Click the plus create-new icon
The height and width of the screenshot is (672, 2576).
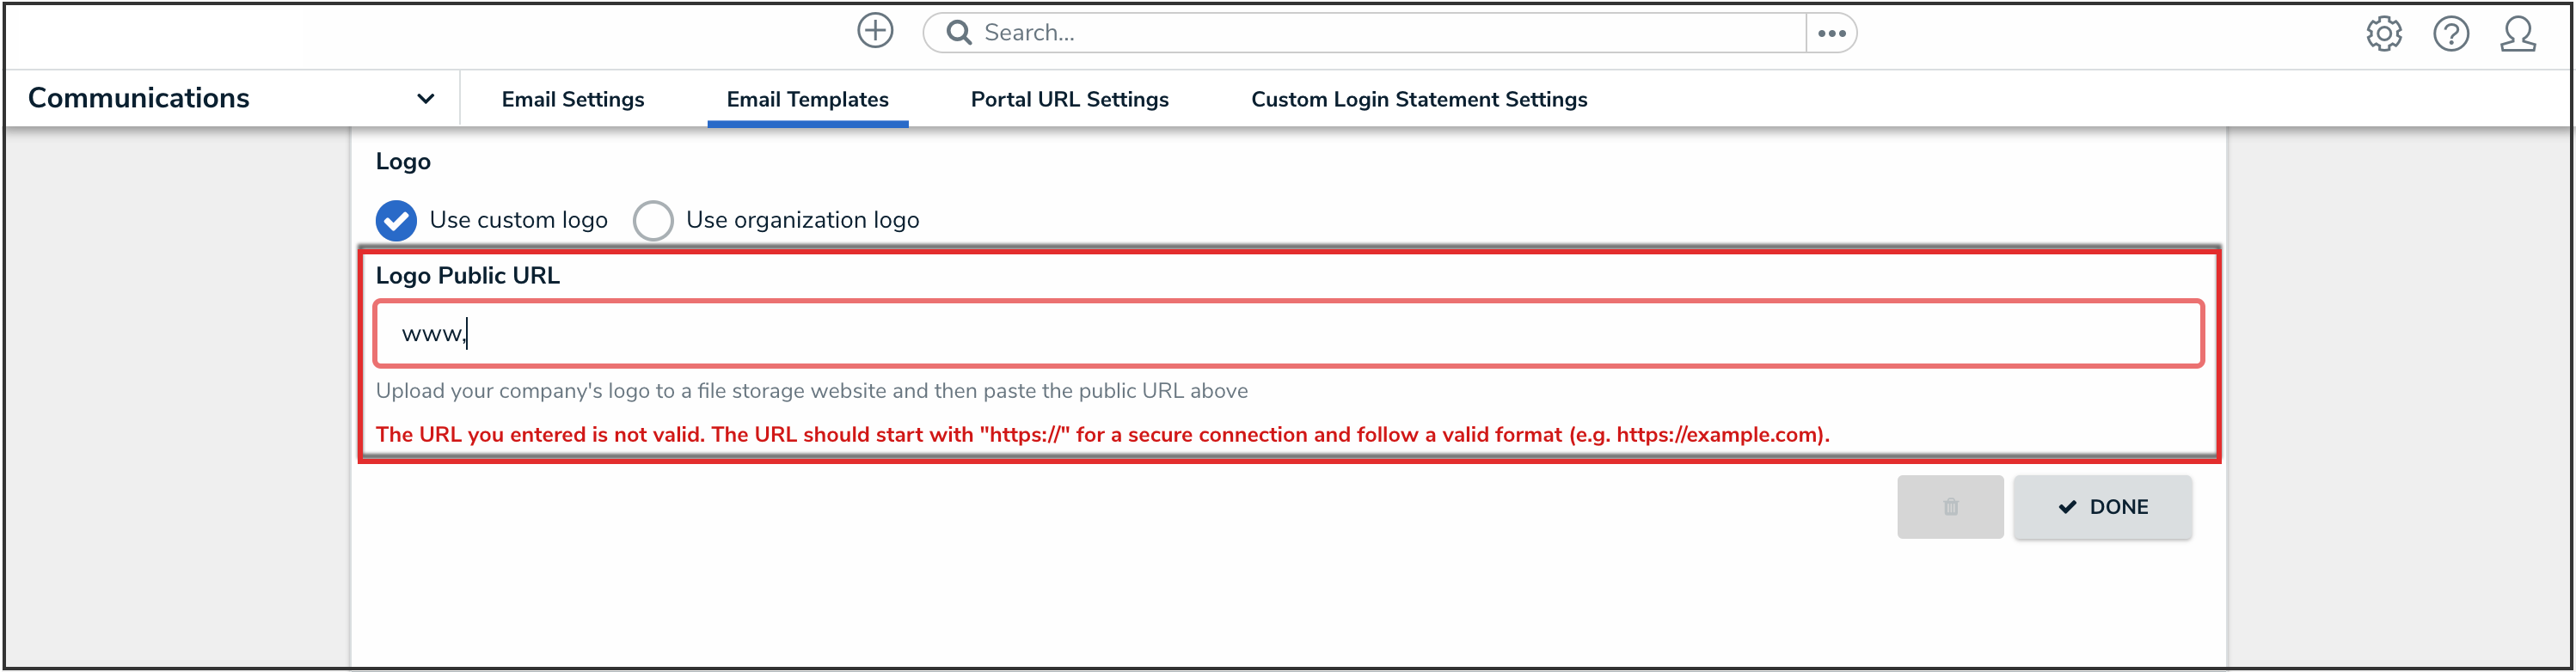875,31
